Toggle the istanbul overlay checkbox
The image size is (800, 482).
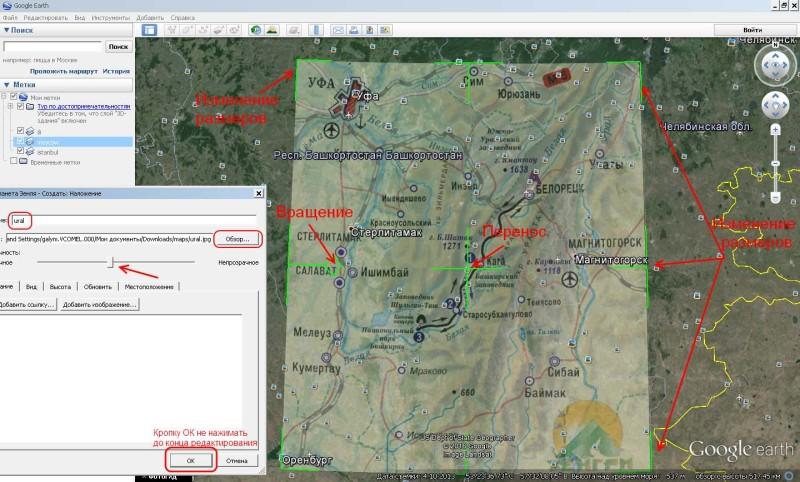tap(20, 151)
